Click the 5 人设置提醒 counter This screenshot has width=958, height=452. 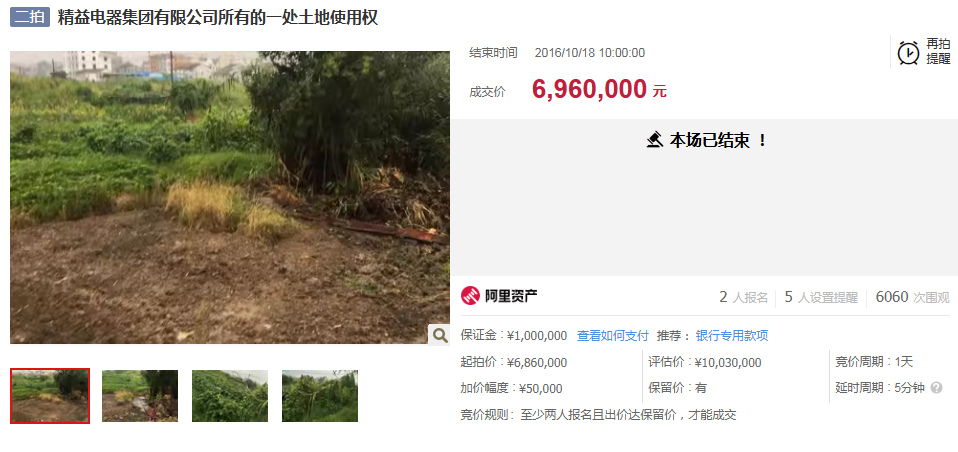pos(821,297)
